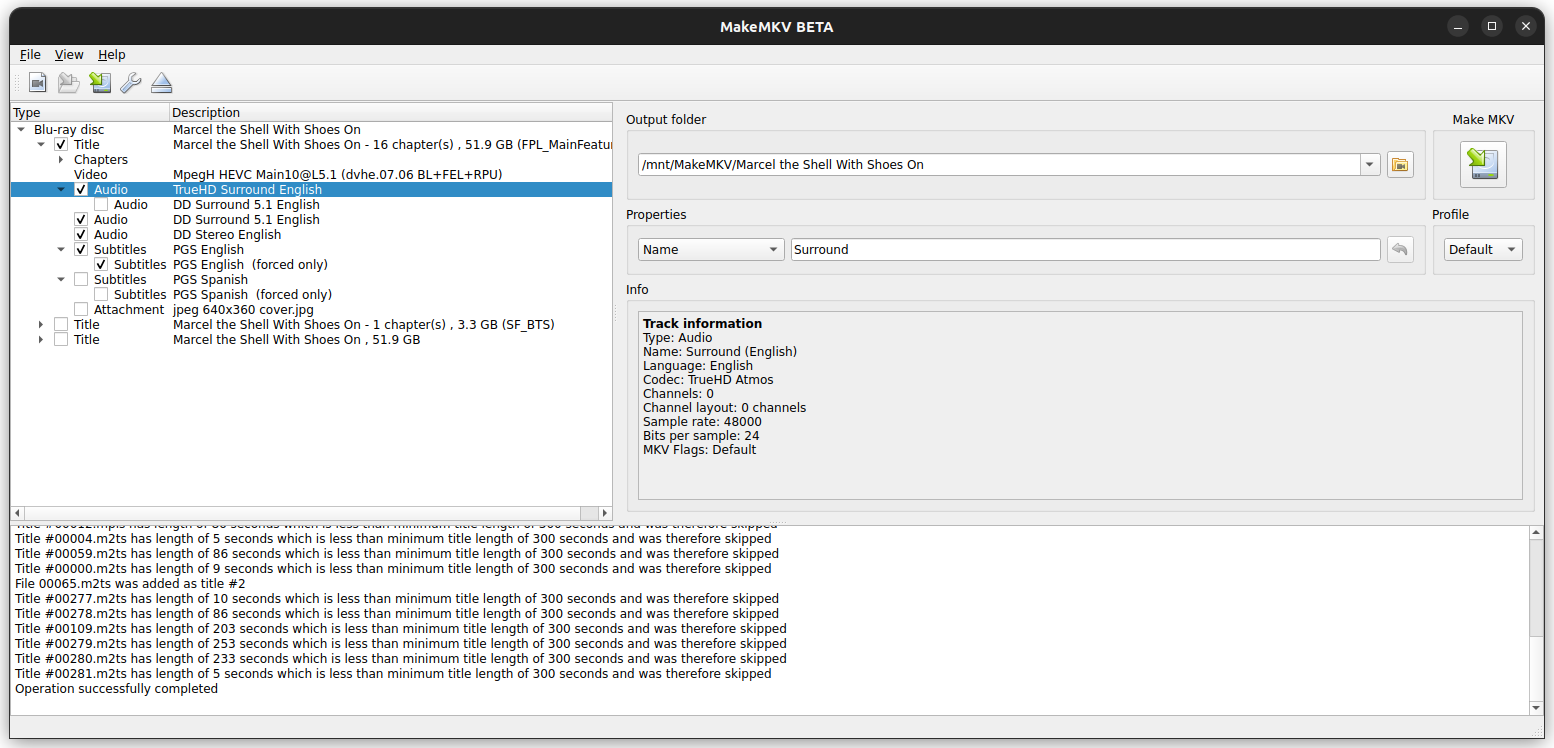This screenshot has width=1554, height=748.
Task: Collapse the PGS English subtitles node
Action: pyautogui.click(x=61, y=250)
